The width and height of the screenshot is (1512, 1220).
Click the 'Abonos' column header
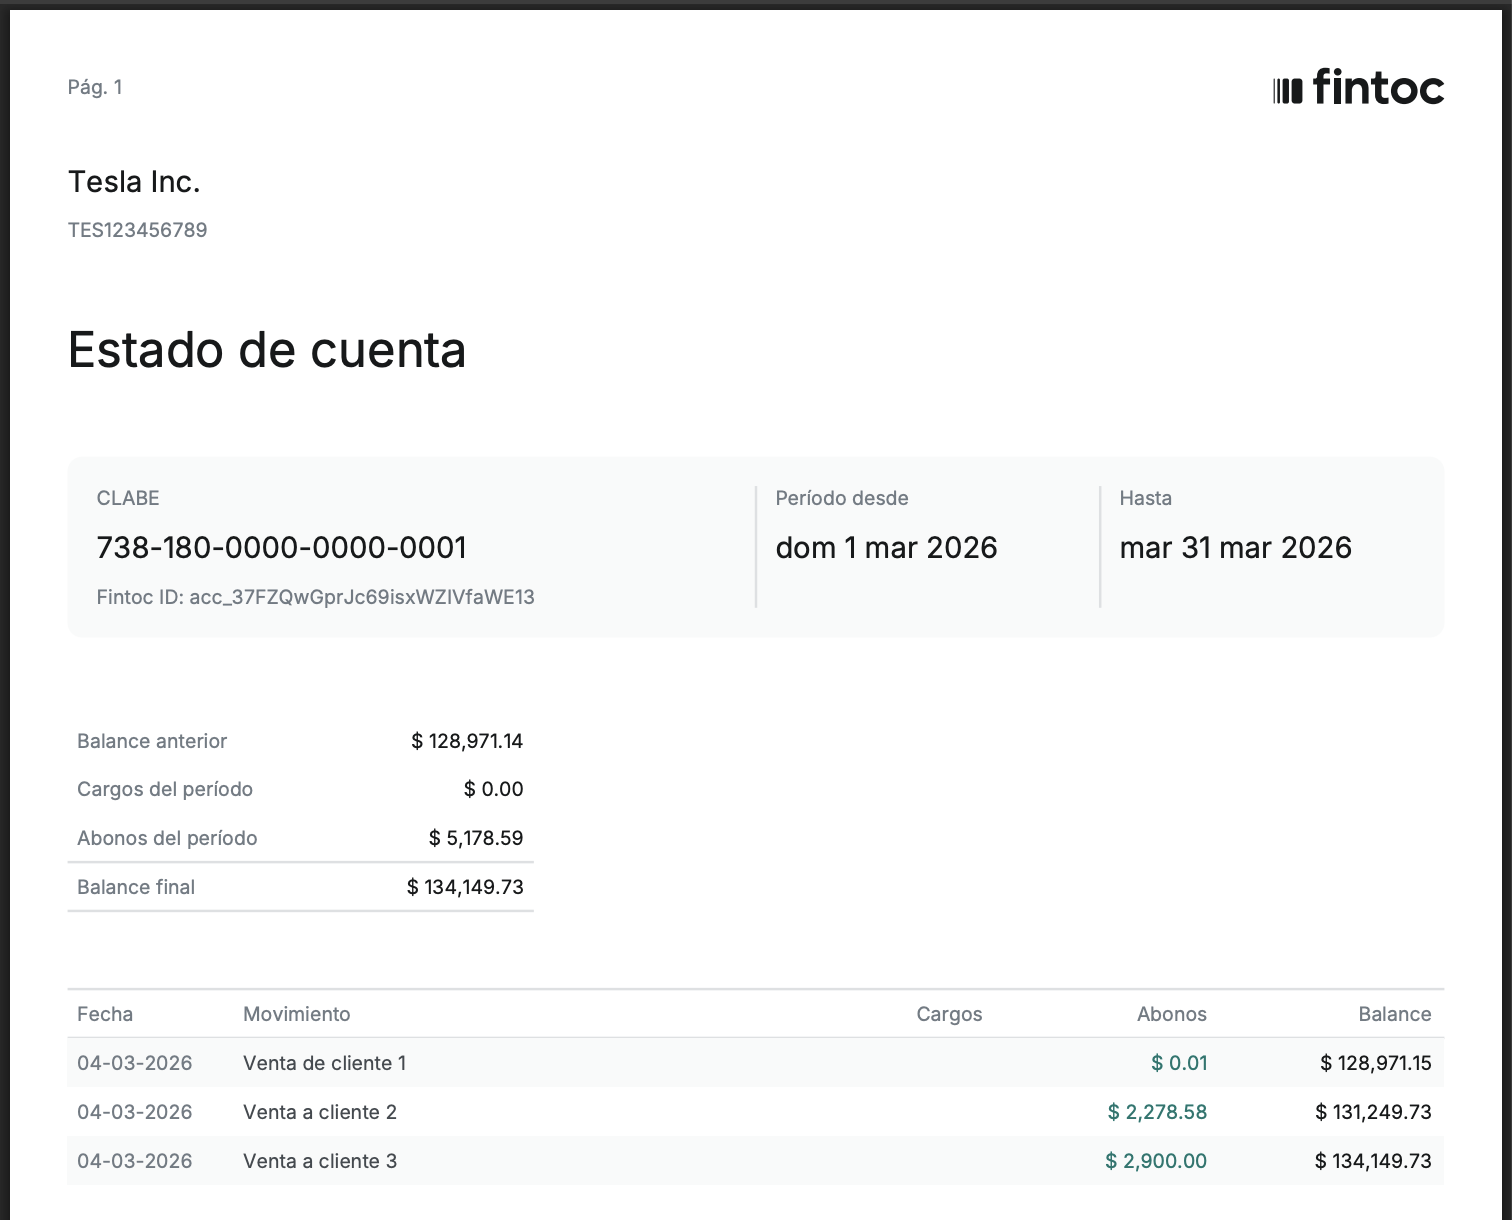(x=1172, y=1014)
